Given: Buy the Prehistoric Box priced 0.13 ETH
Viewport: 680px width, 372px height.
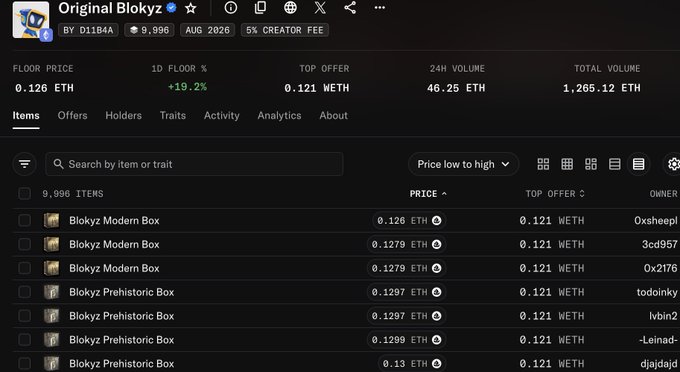Looking at the screenshot, I should click(412, 363).
